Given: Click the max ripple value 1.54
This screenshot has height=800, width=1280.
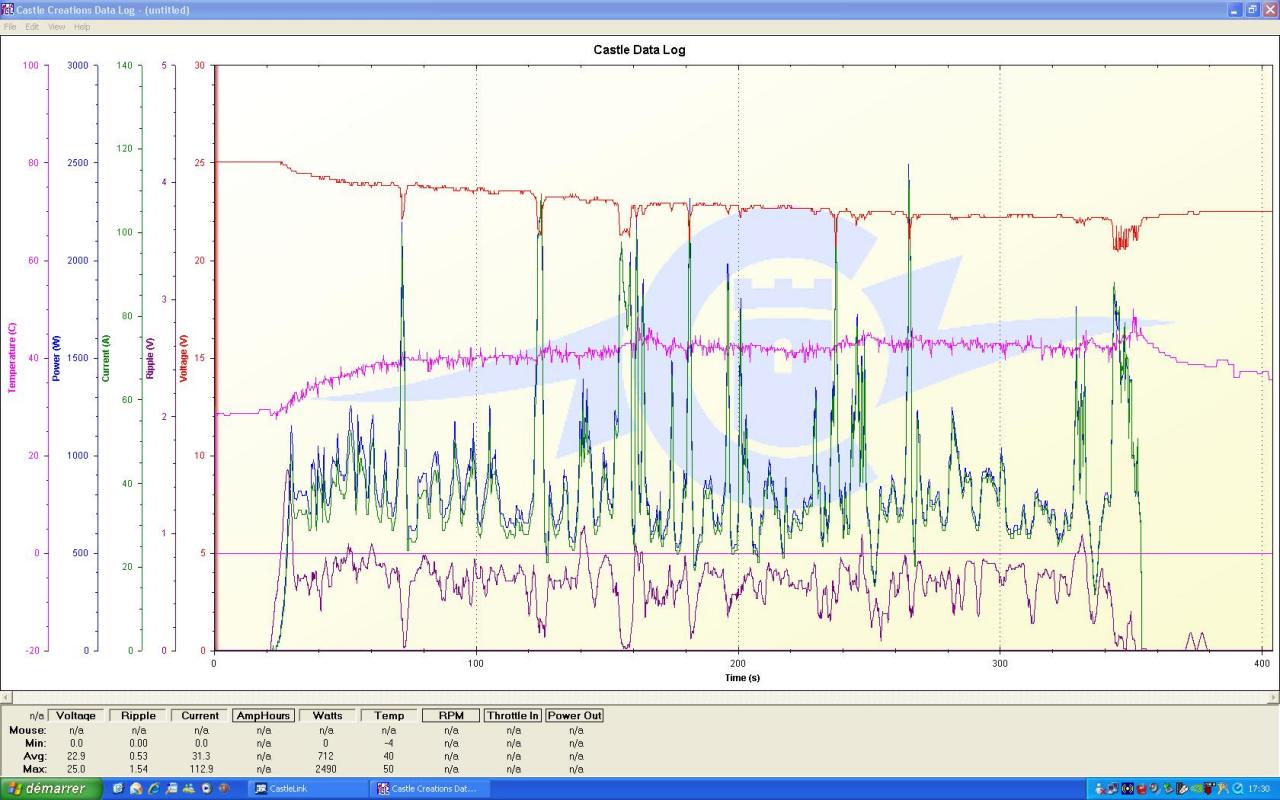Looking at the screenshot, I should coord(138,769).
